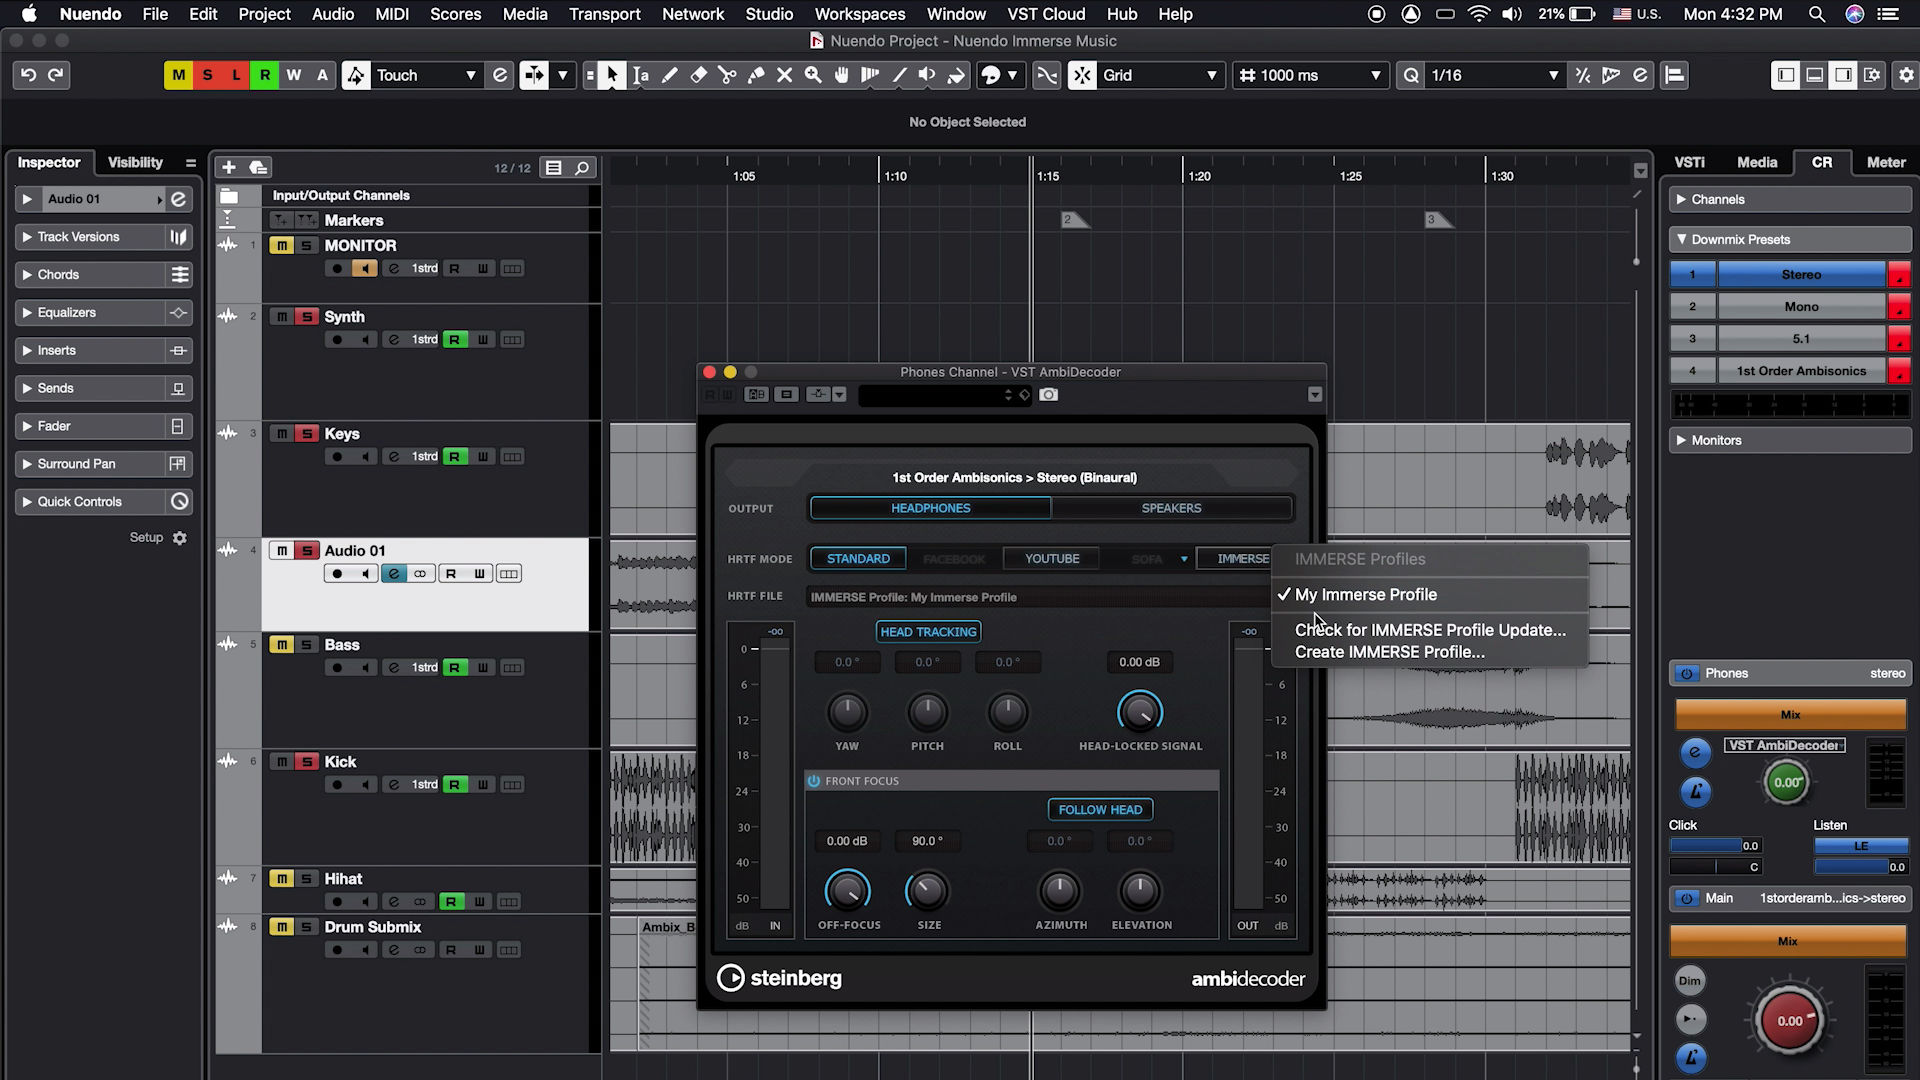Click the plugin snapshot camera icon
The height and width of the screenshot is (1080, 1920).
[1048, 395]
